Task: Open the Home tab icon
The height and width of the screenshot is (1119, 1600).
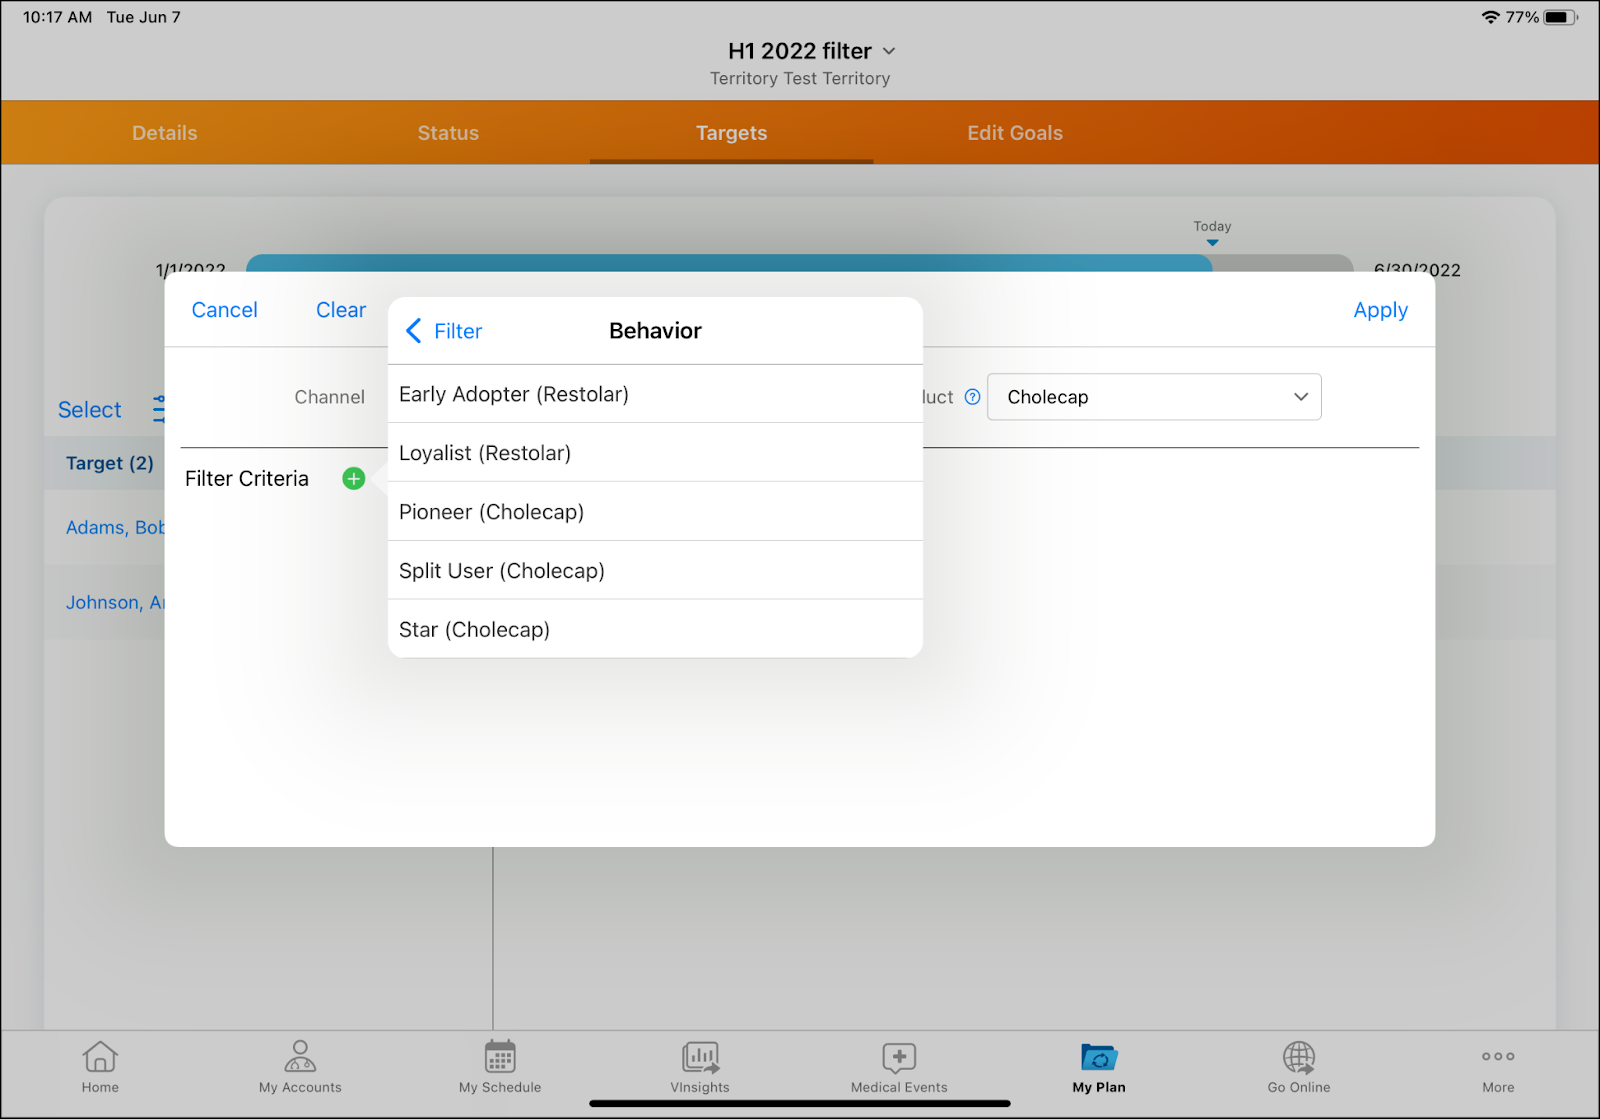Action: [x=100, y=1057]
